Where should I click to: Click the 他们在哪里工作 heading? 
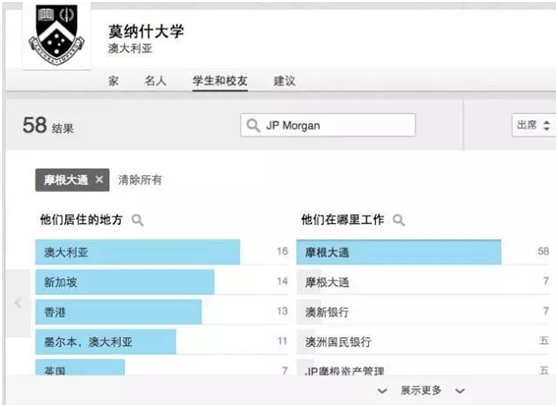tap(342, 220)
